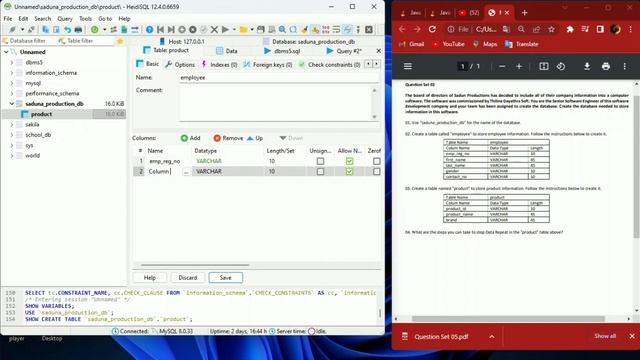Remove the selected column
This screenshot has width=640, height=360.
click(x=228, y=138)
